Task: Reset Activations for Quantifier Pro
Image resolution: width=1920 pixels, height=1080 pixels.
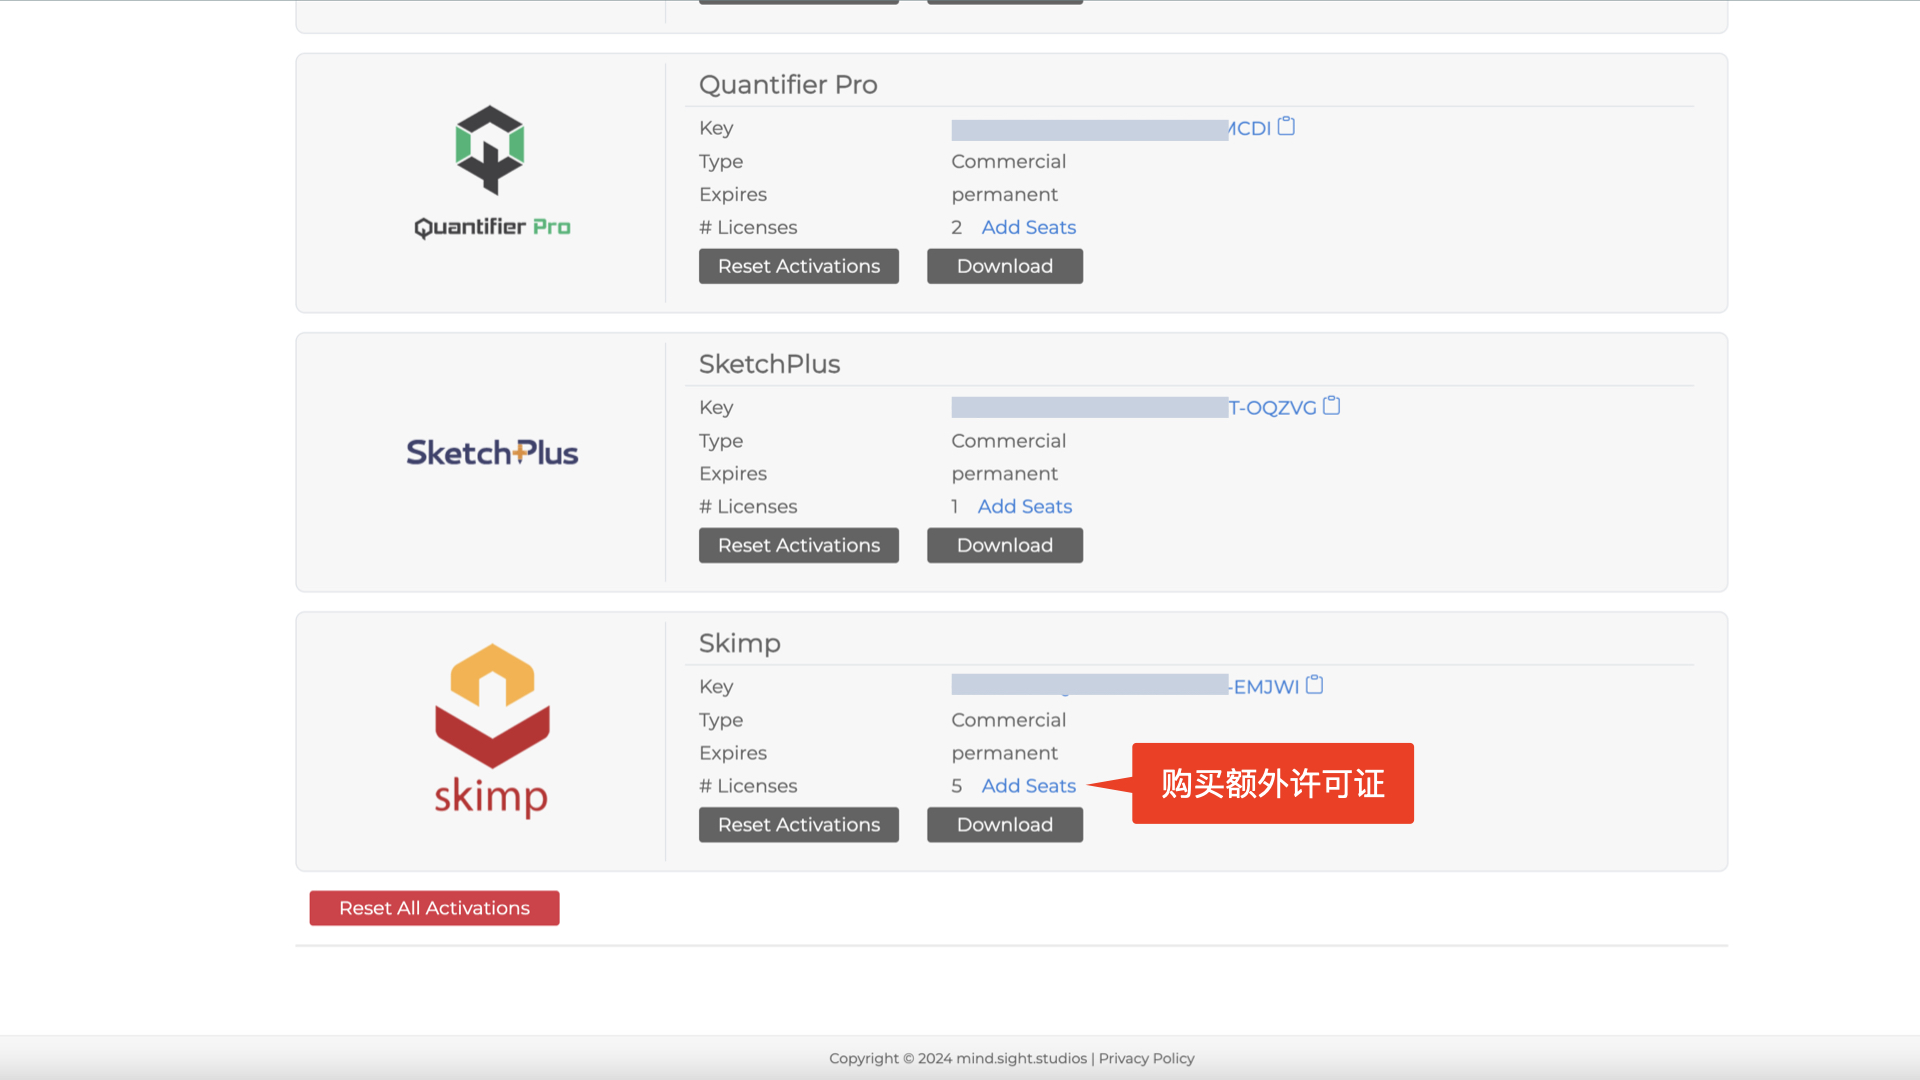Action: point(798,266)
